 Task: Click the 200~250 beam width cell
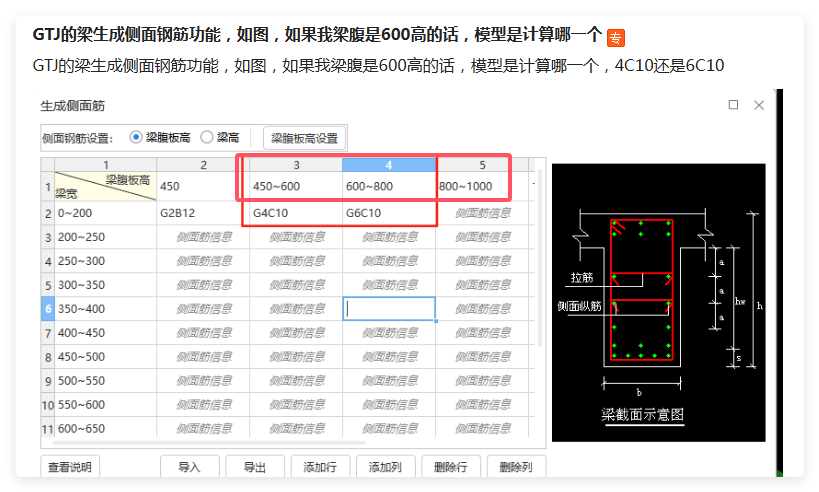coord(106,237)
